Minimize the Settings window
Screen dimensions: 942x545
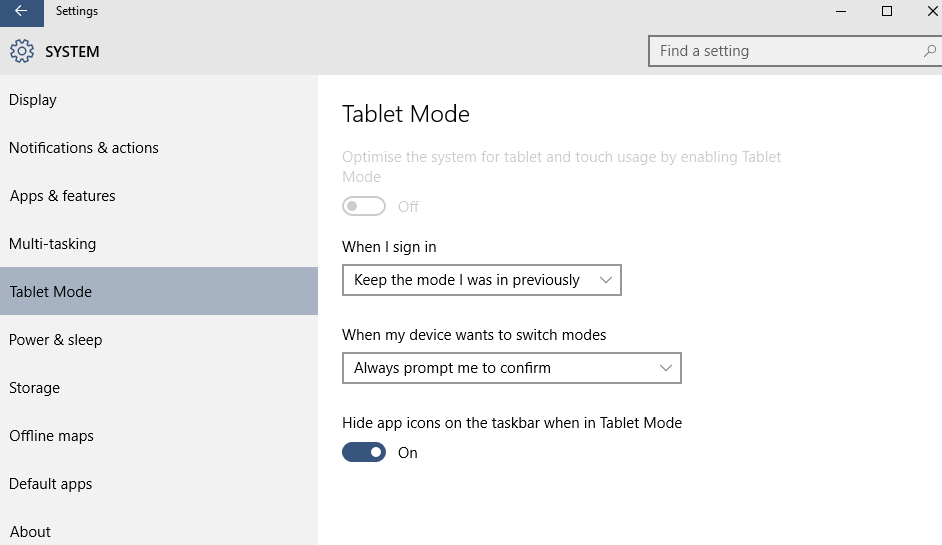(x=840, y=11)
